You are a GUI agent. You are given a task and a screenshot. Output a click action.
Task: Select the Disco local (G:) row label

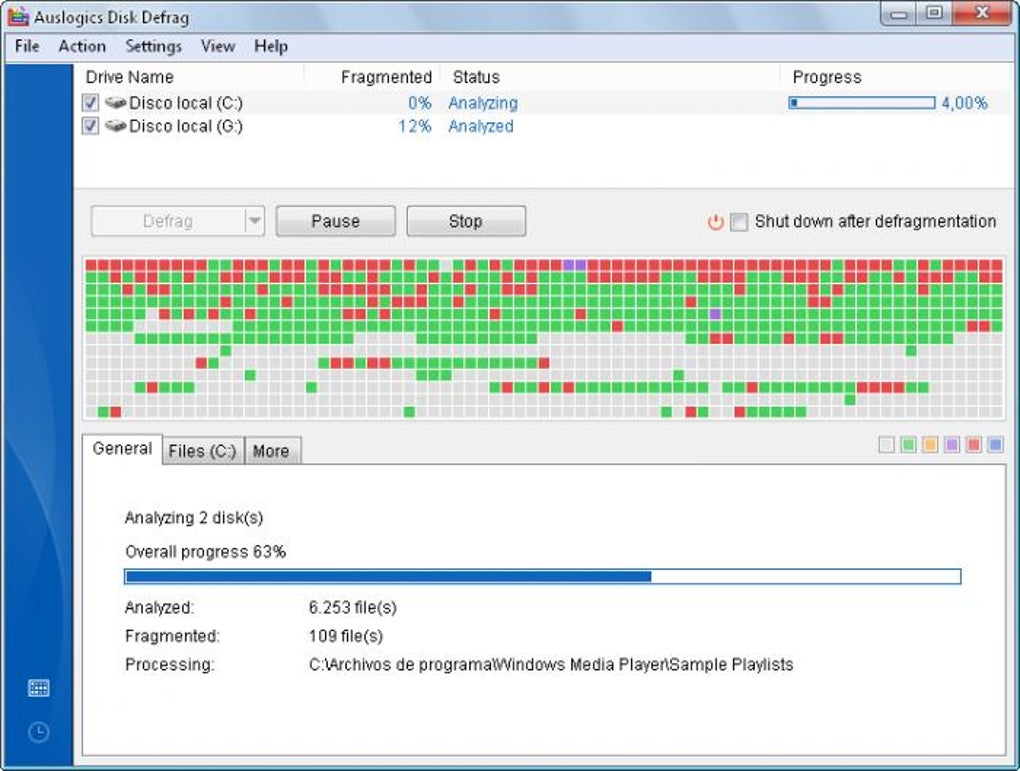186,126
